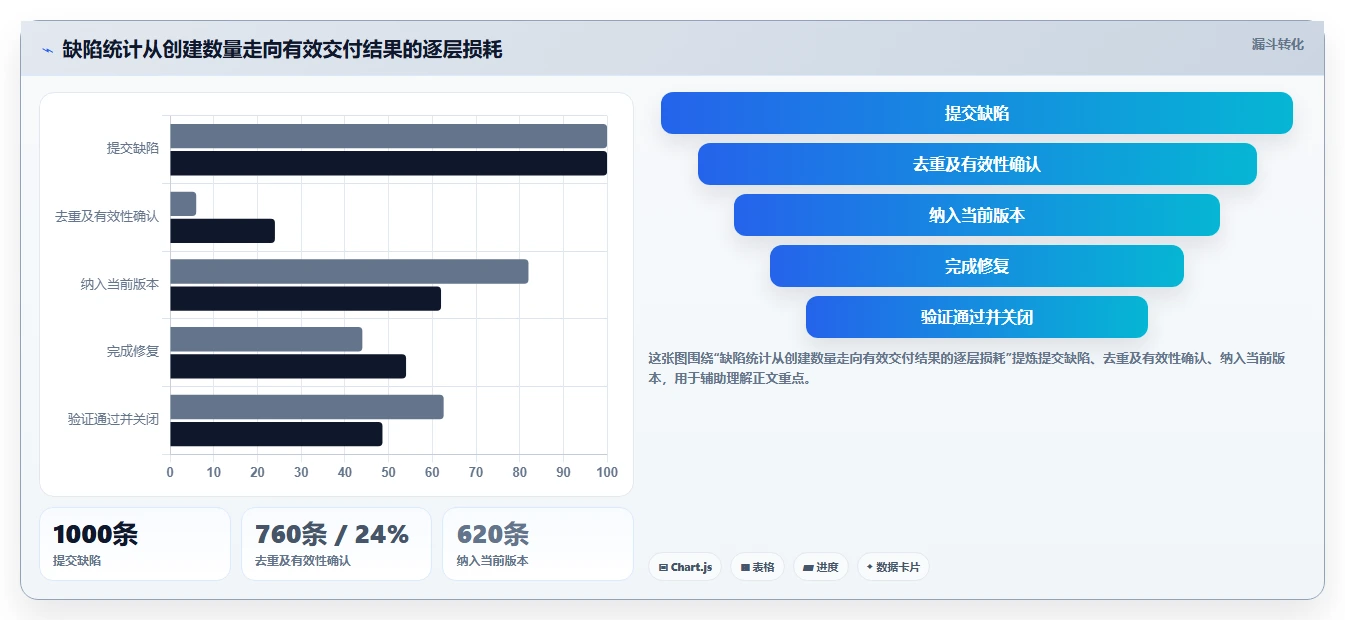This screenshot has height=620, width=1345.
Task: Click the Chart.js tag chip
Action: point(685,567)
